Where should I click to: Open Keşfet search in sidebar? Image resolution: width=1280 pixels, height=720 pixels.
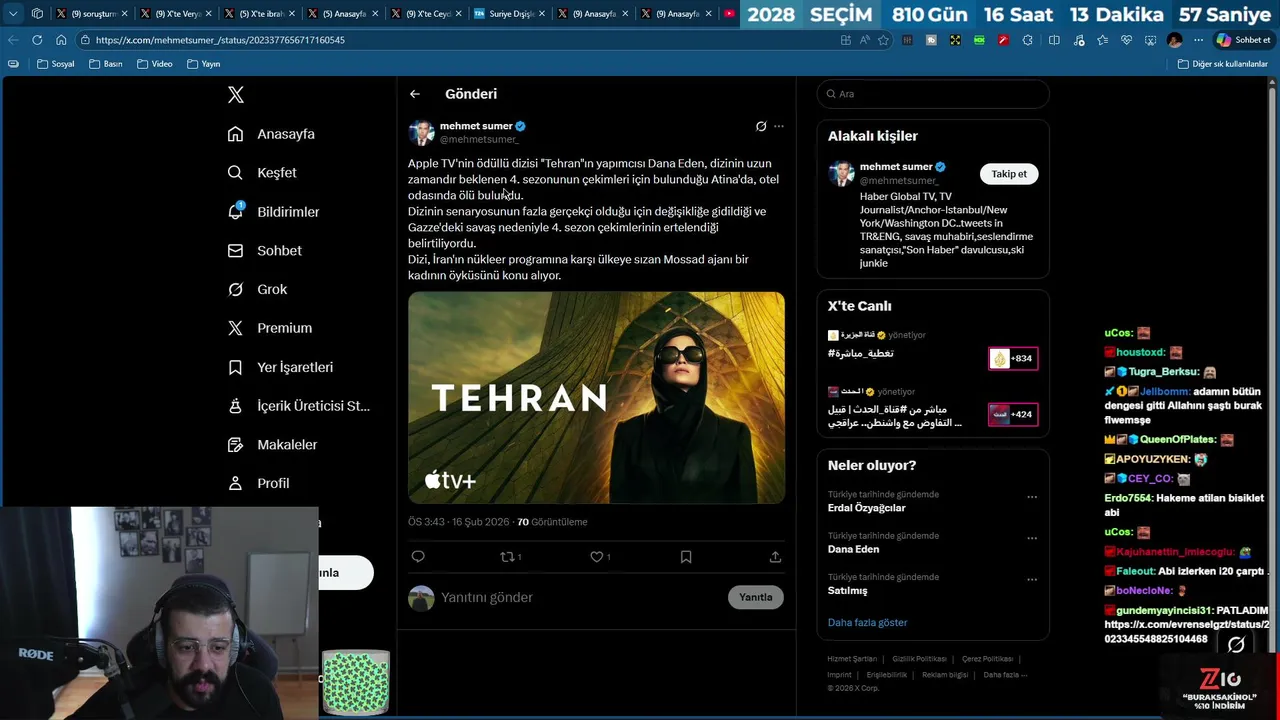pyautogui.click(x=263, y=173)
